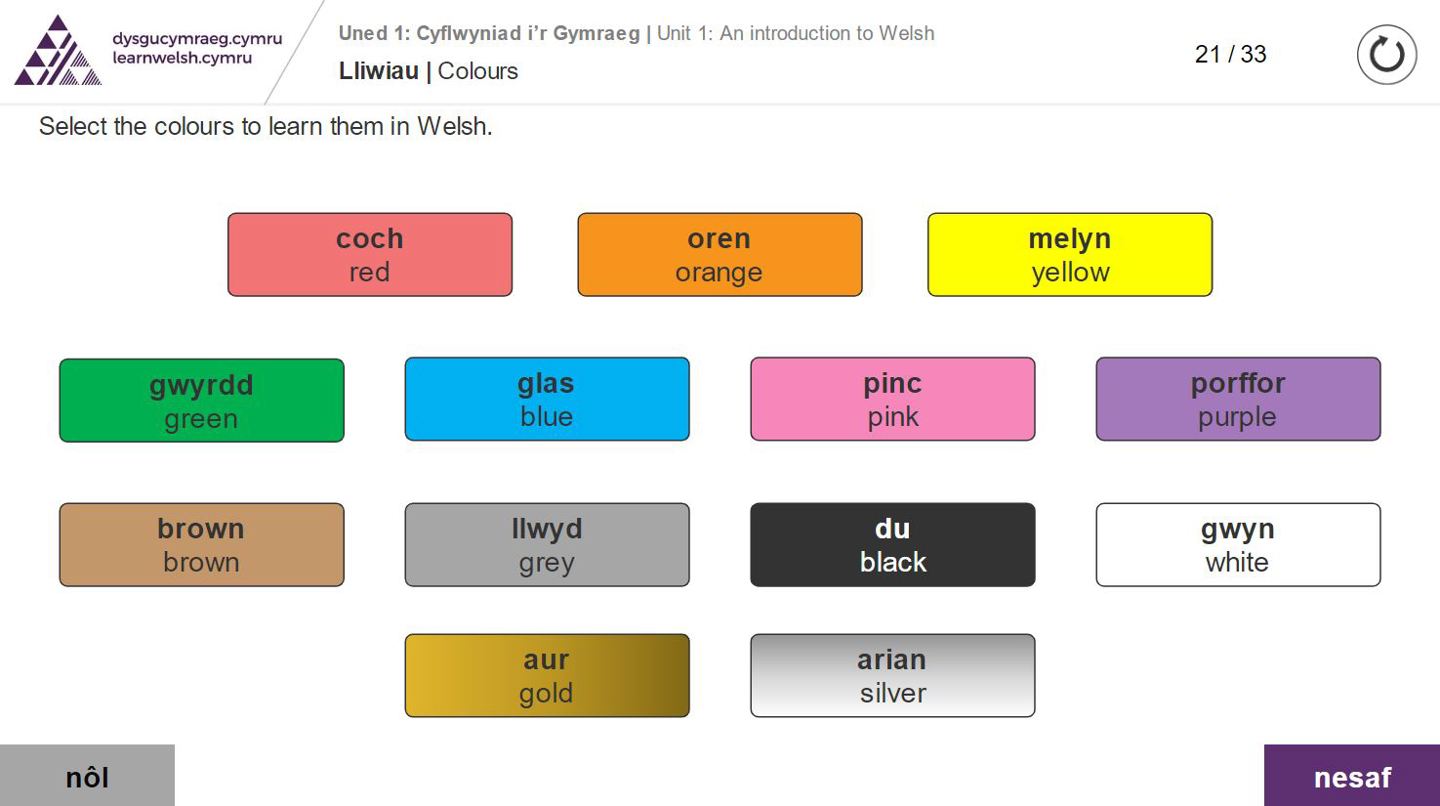Select the grey 'llwyd' tile
The height and width of the screenshot is (806, 1440).
point(546,545)
